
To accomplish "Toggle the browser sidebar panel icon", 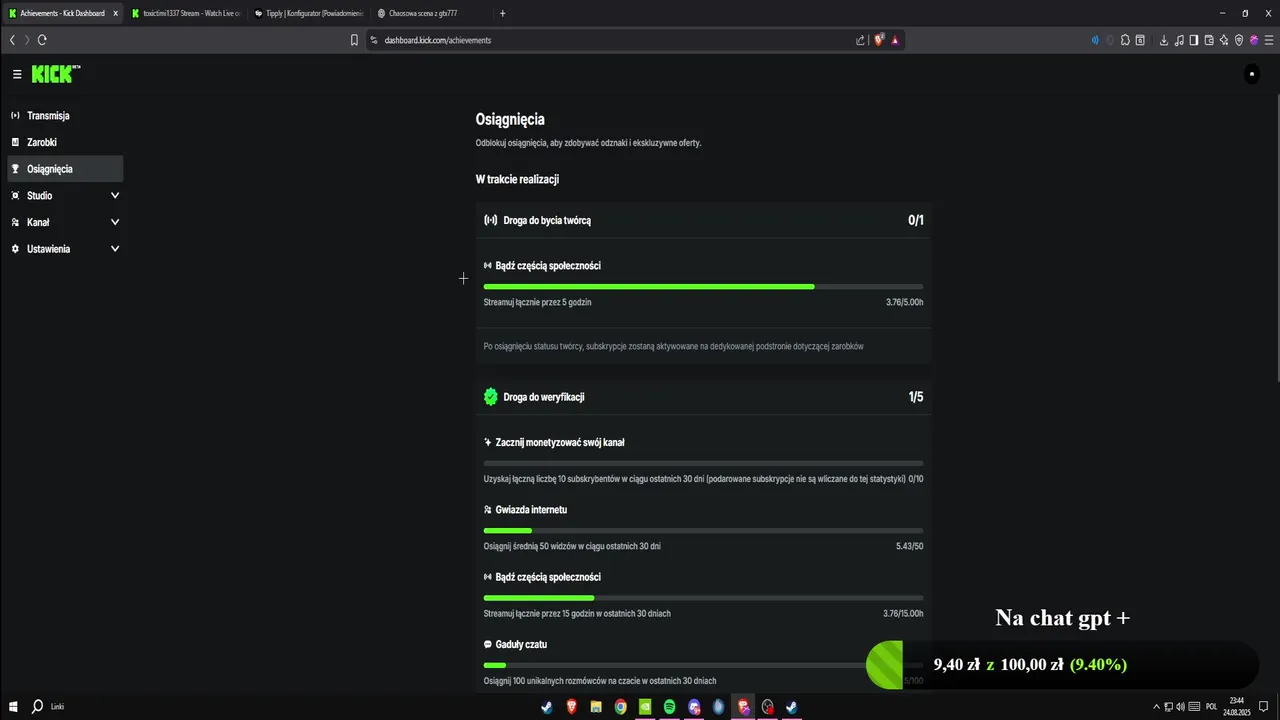I will 1194,40.
